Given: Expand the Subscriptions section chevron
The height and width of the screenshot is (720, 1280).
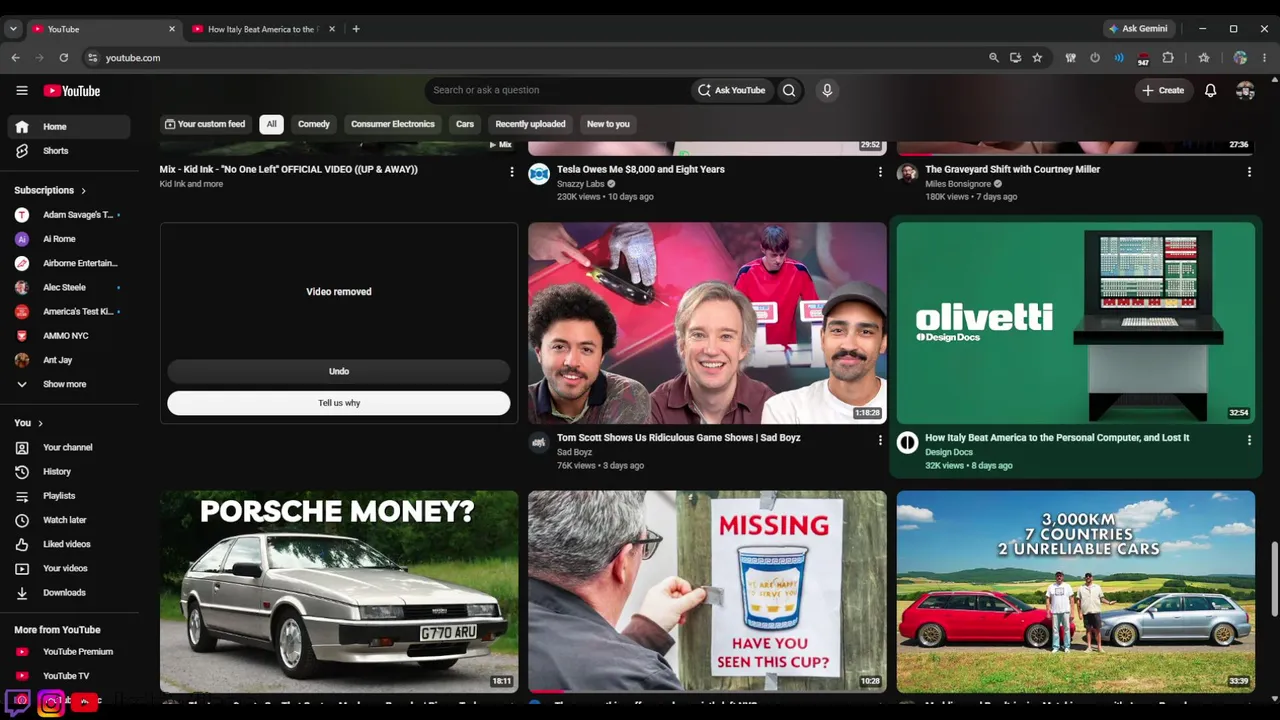Looking at the screenshot, I should coord(83,190).
